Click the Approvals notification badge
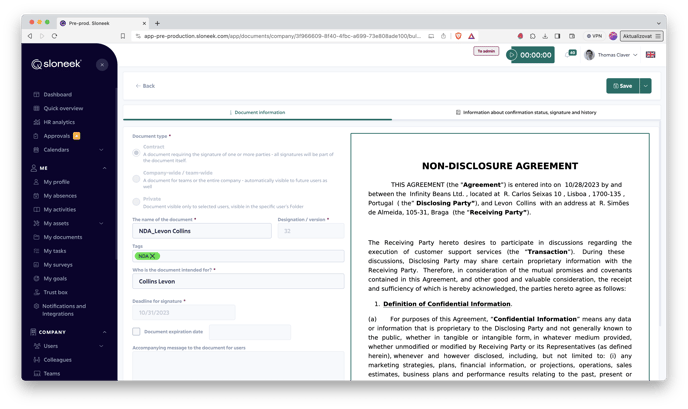 coord(76,136)
